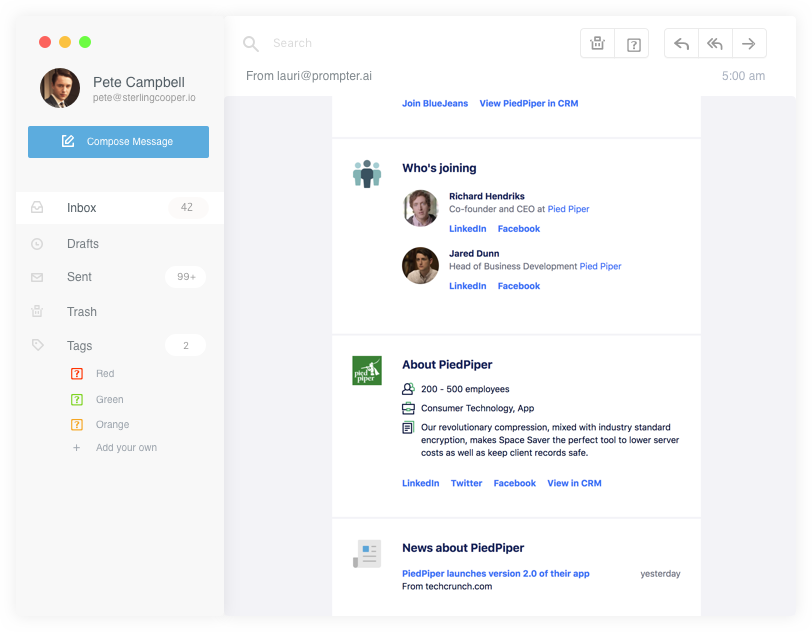
Task: Open the Join BlueJeans link
Action: pos(435,104)
